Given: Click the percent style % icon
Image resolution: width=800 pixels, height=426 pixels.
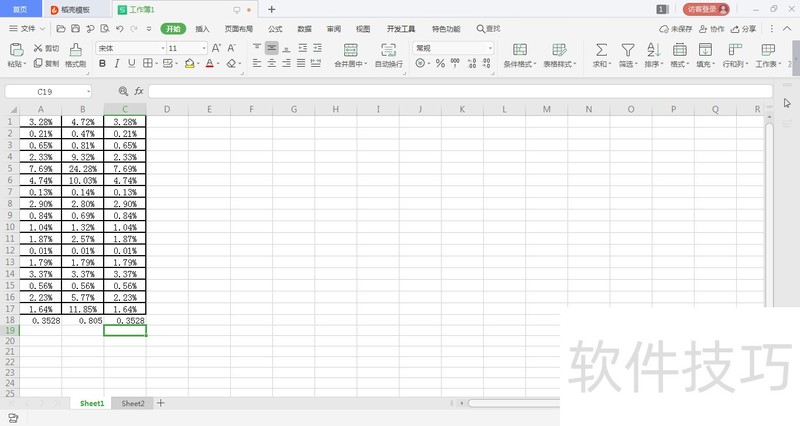Looking at the screenshot, I should pyautogui.click(x=440, y=63).
